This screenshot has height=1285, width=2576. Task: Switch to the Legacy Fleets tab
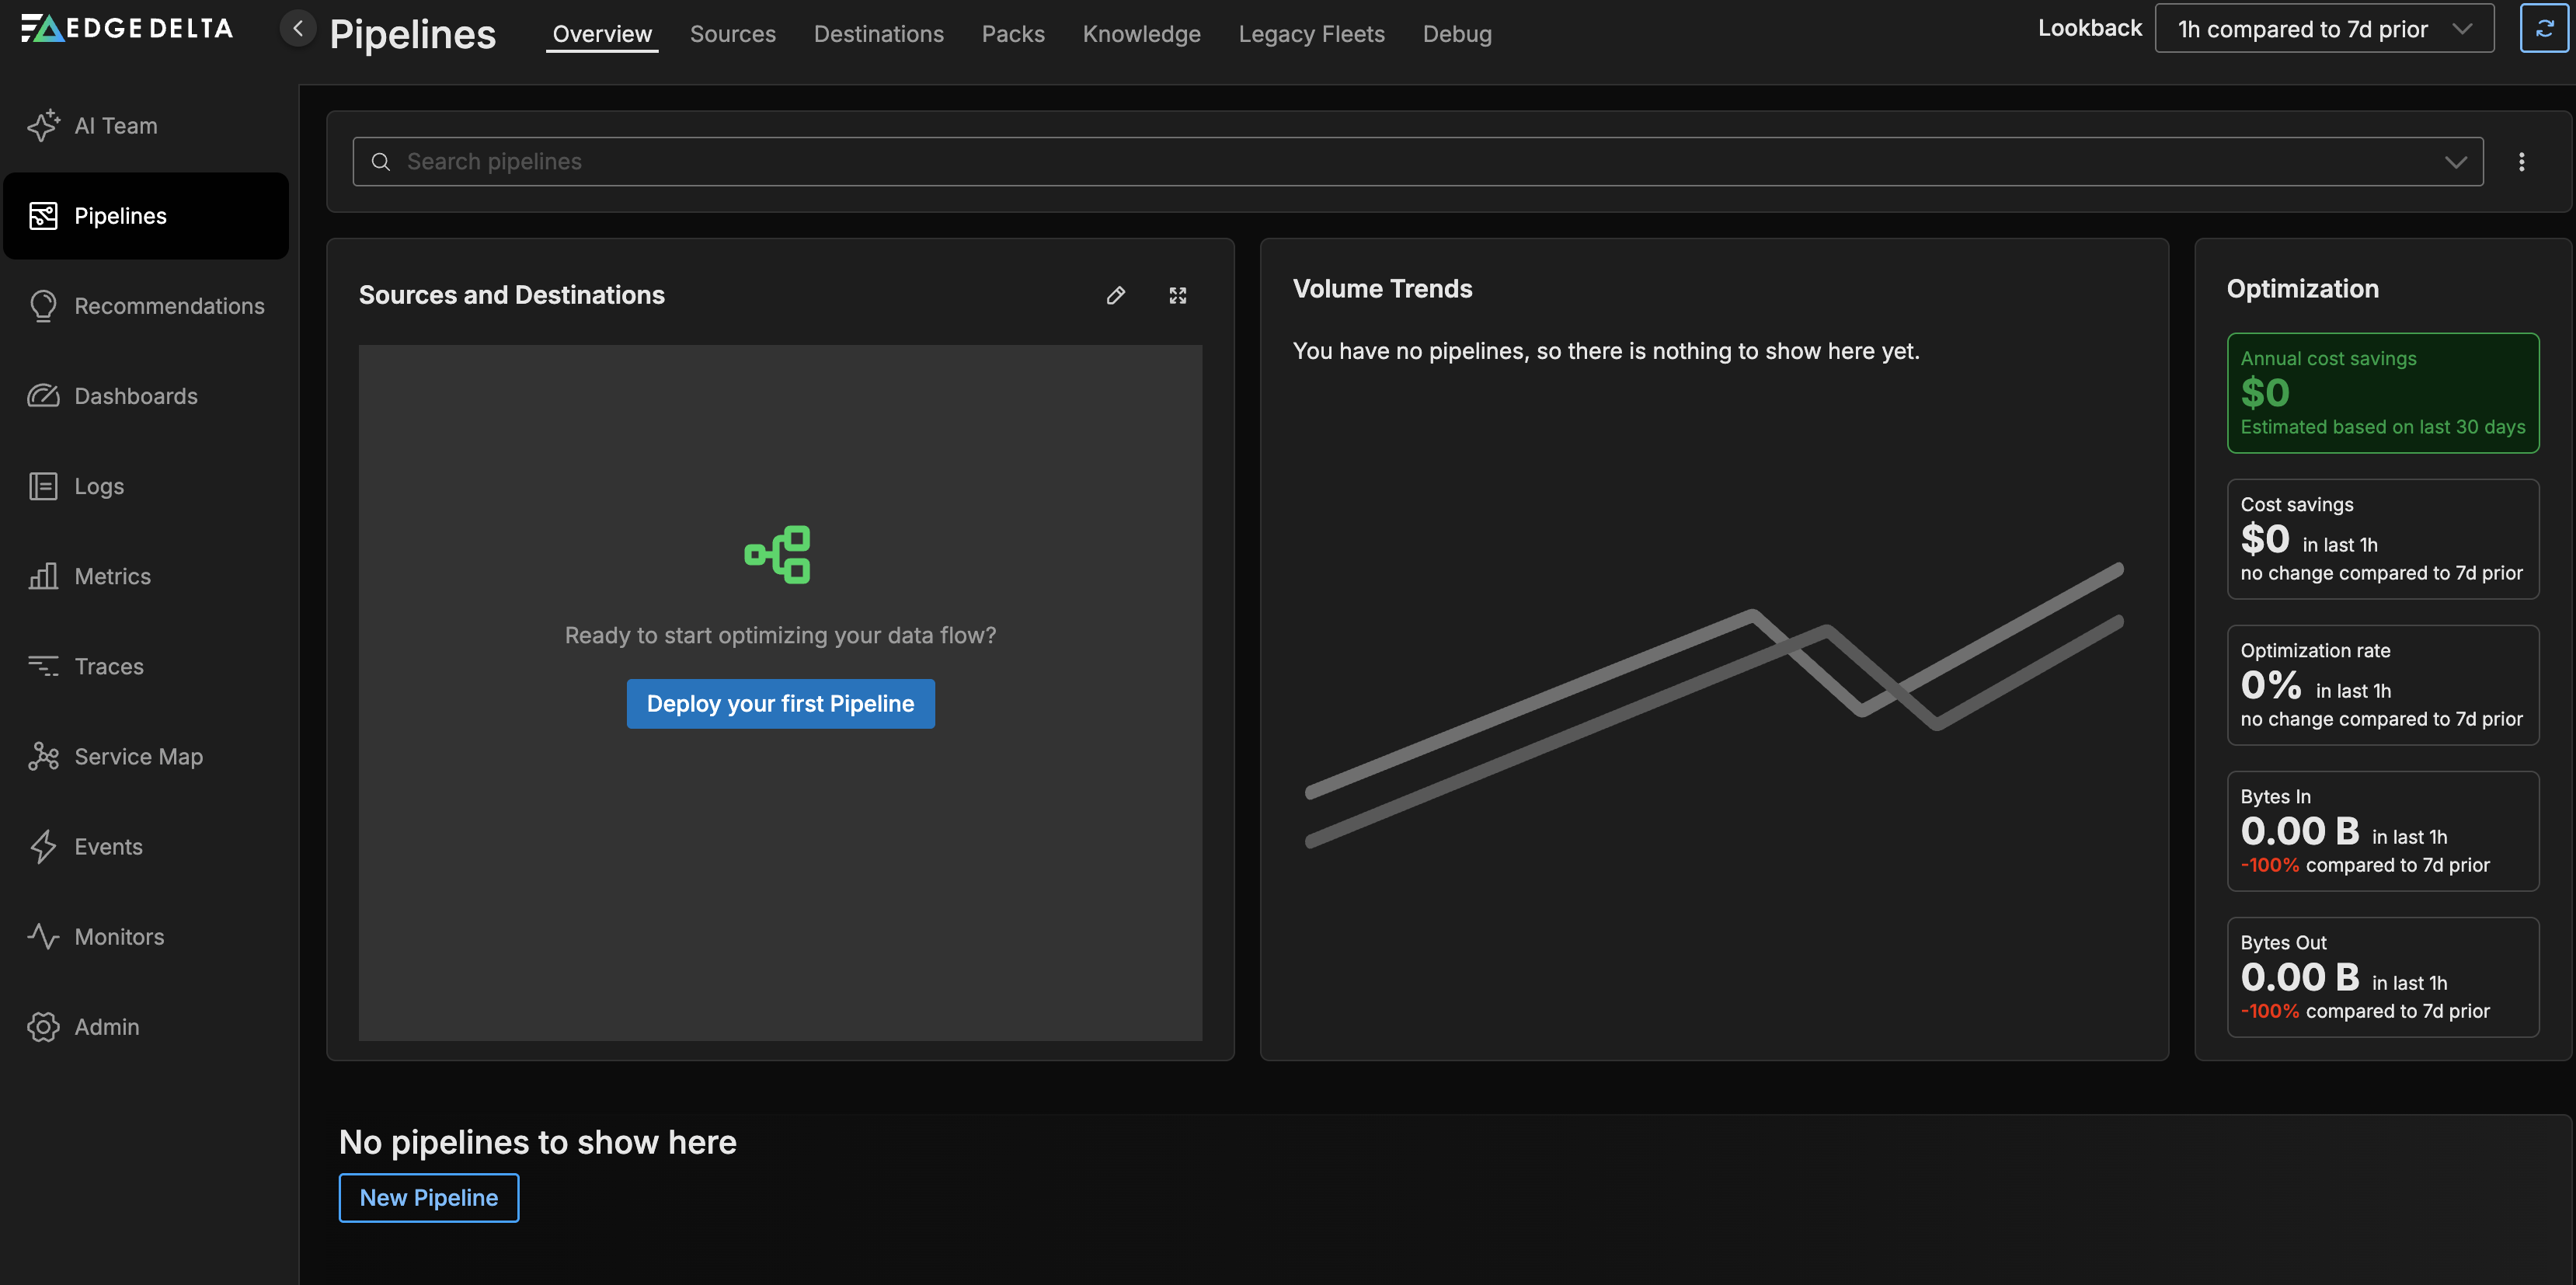[1311, 34]
